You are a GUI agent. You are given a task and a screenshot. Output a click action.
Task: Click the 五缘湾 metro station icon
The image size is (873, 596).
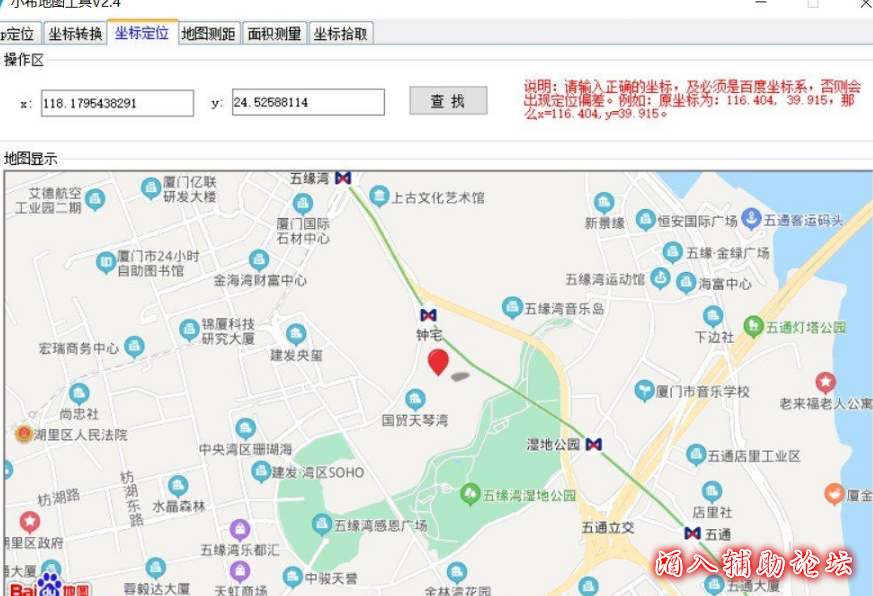tap(343, 178)
